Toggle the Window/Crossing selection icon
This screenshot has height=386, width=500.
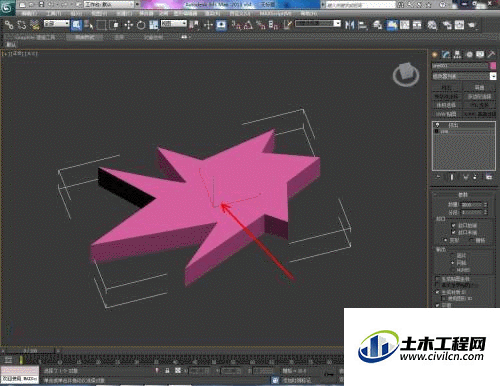(x=114, y=25)
